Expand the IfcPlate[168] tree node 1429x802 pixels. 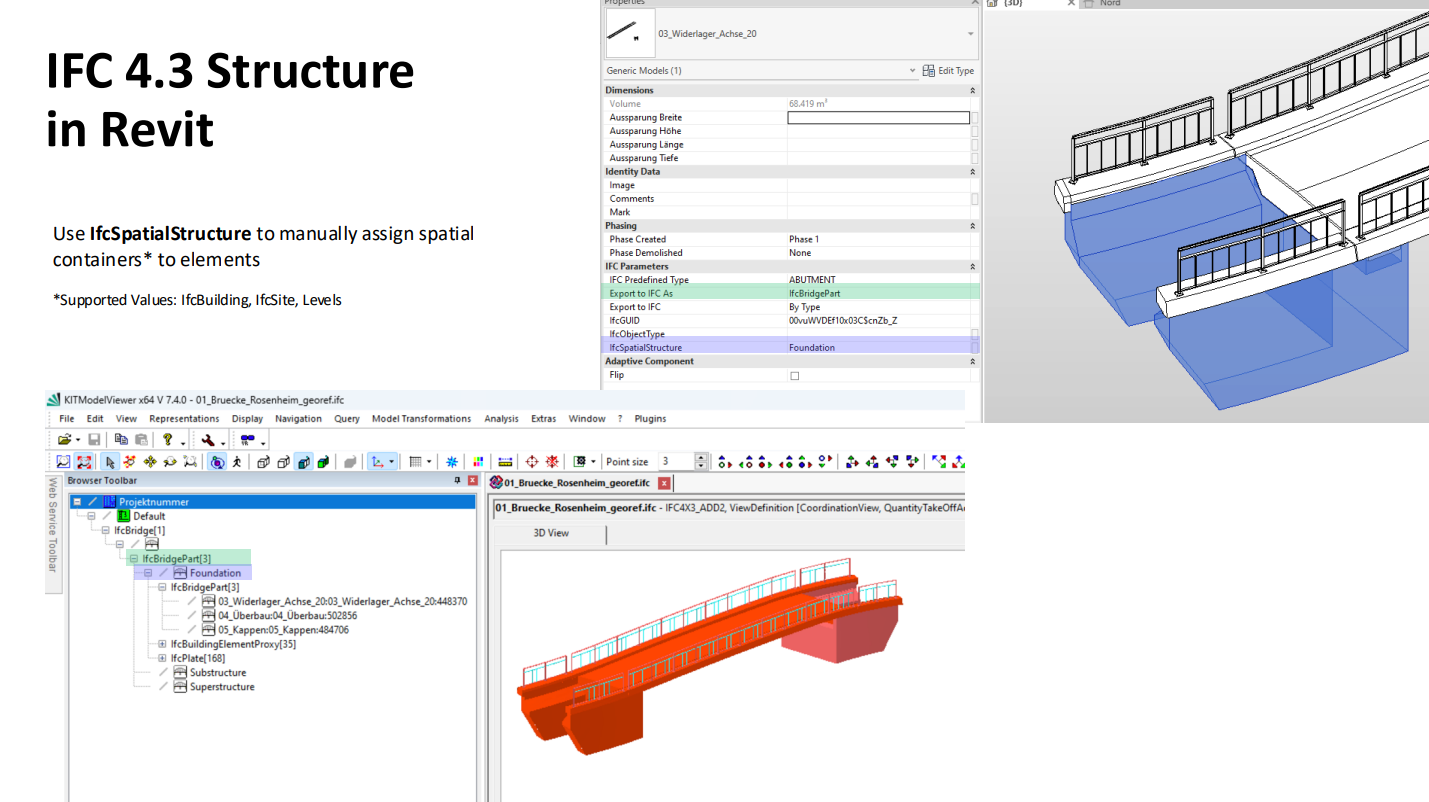coord(162,659)
